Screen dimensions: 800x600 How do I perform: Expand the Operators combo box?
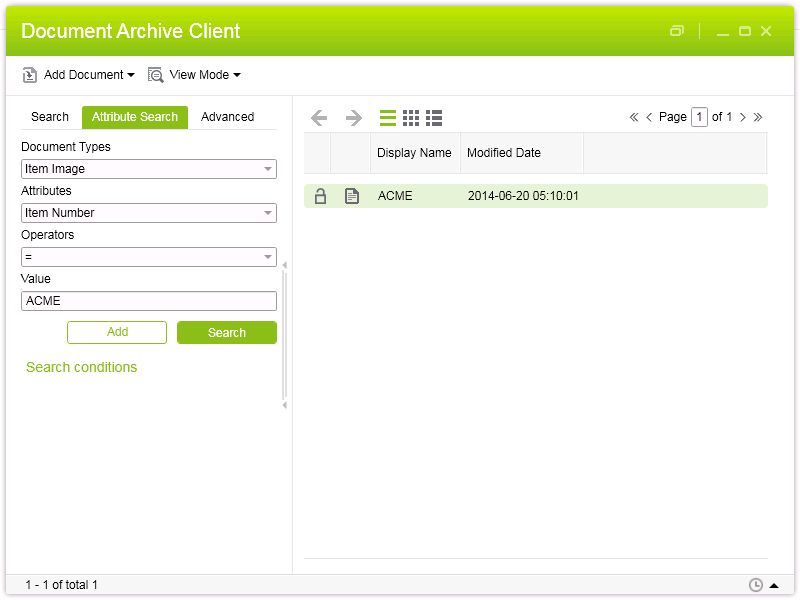coord(268,257)
